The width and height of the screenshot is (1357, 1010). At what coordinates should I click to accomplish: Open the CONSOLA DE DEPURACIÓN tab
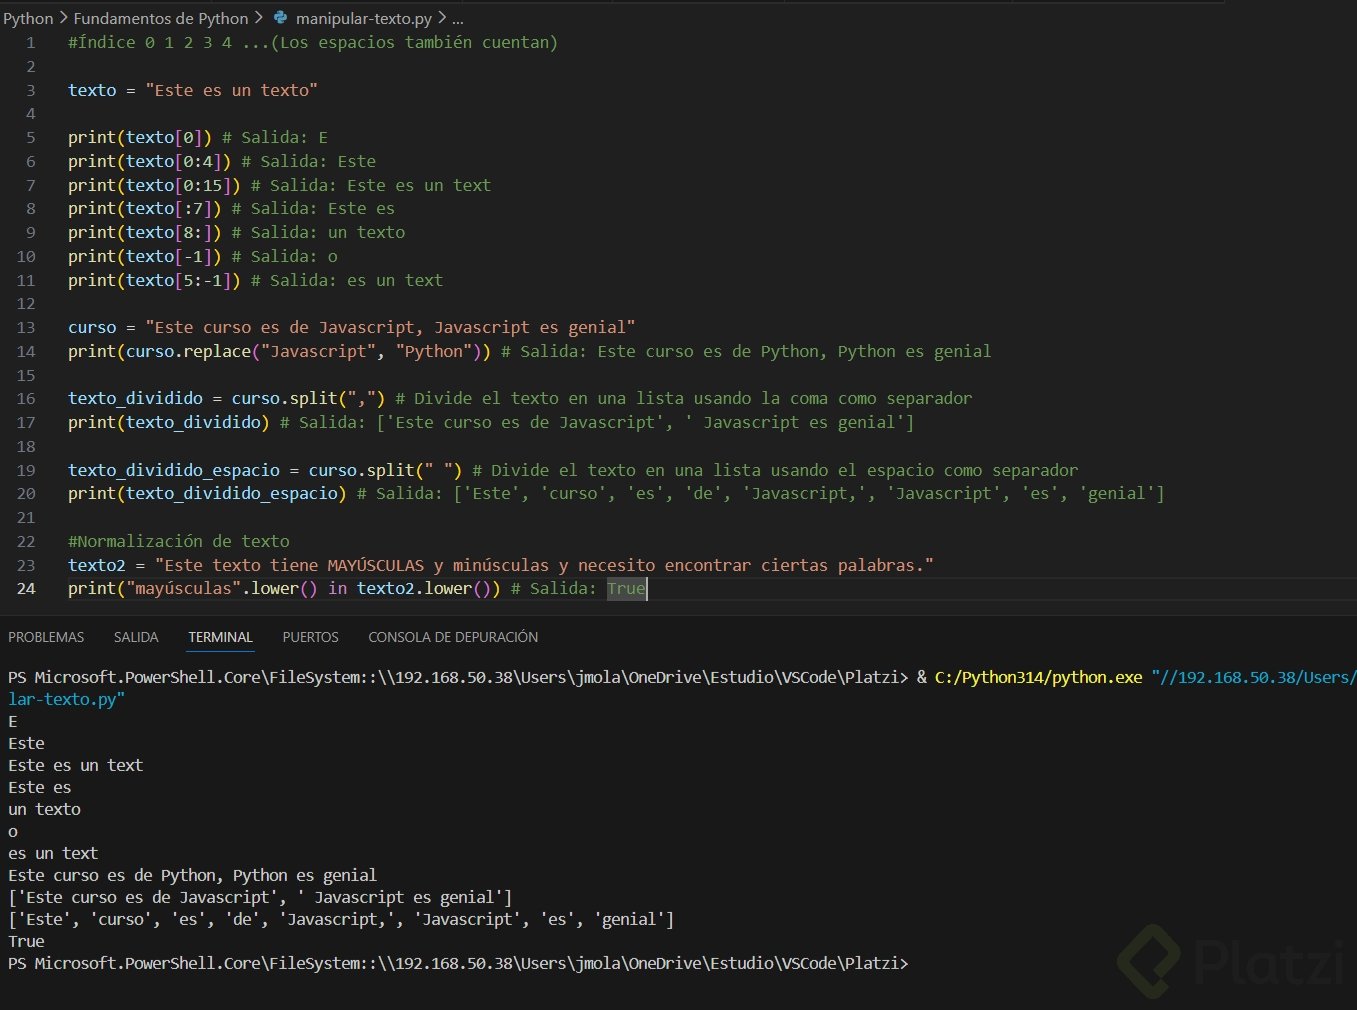[453, 637]
